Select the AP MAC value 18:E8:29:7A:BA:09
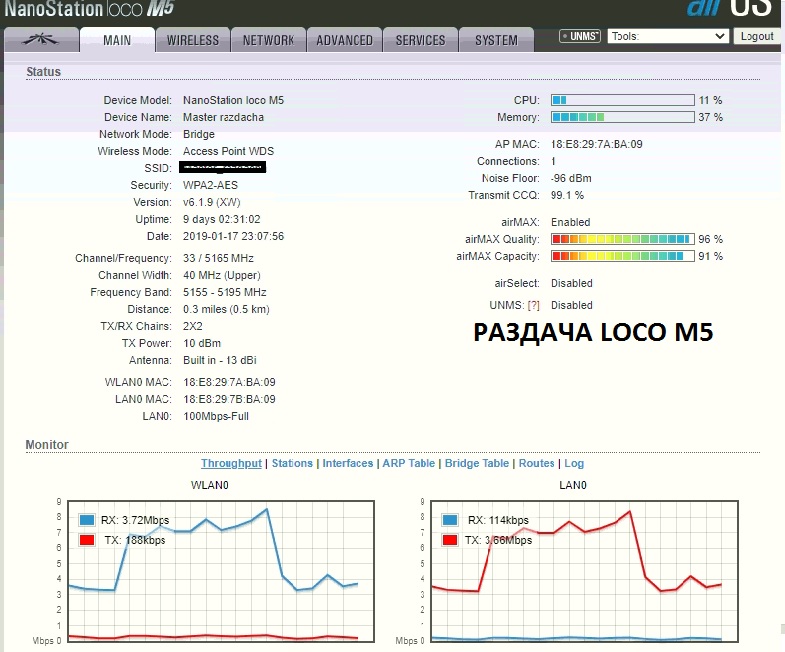 597,144
